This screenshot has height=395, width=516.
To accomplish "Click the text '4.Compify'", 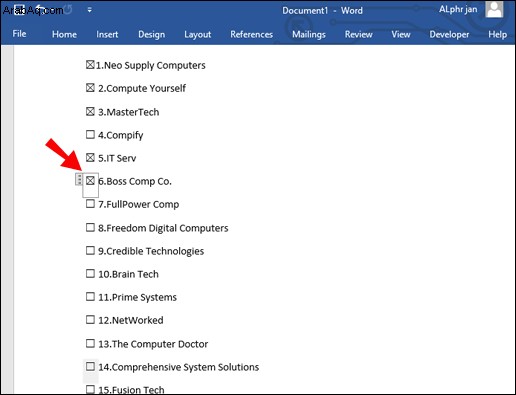I will coord(121,135).
